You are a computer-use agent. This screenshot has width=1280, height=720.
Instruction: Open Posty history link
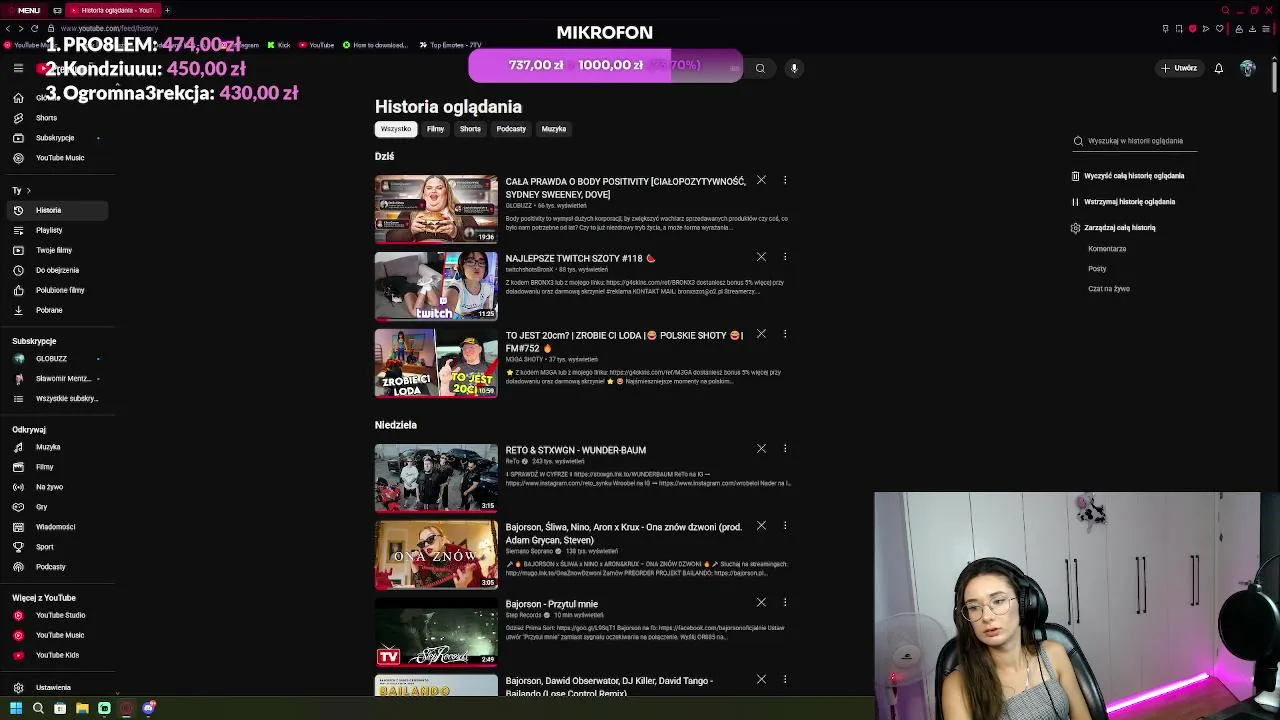1097,269
